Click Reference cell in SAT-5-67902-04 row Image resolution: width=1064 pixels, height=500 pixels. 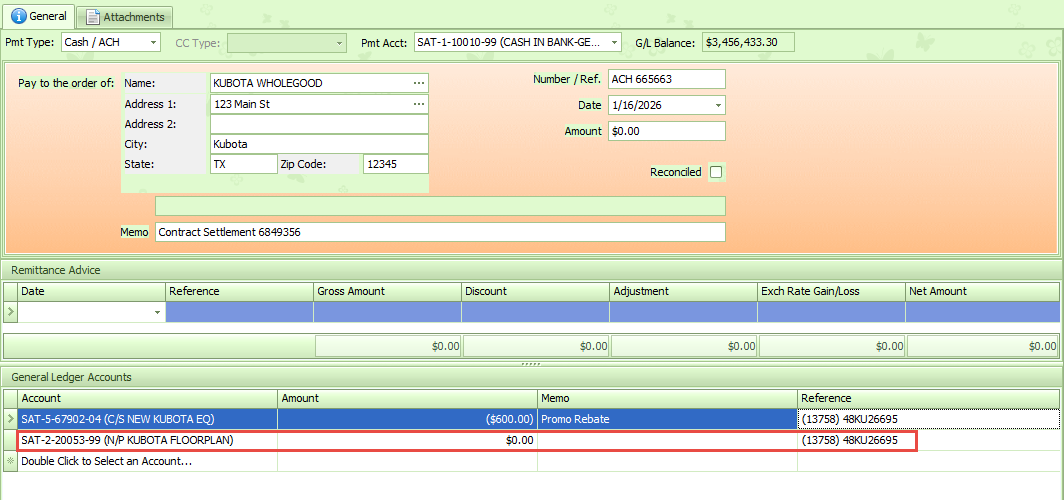(x=928, y=419)
